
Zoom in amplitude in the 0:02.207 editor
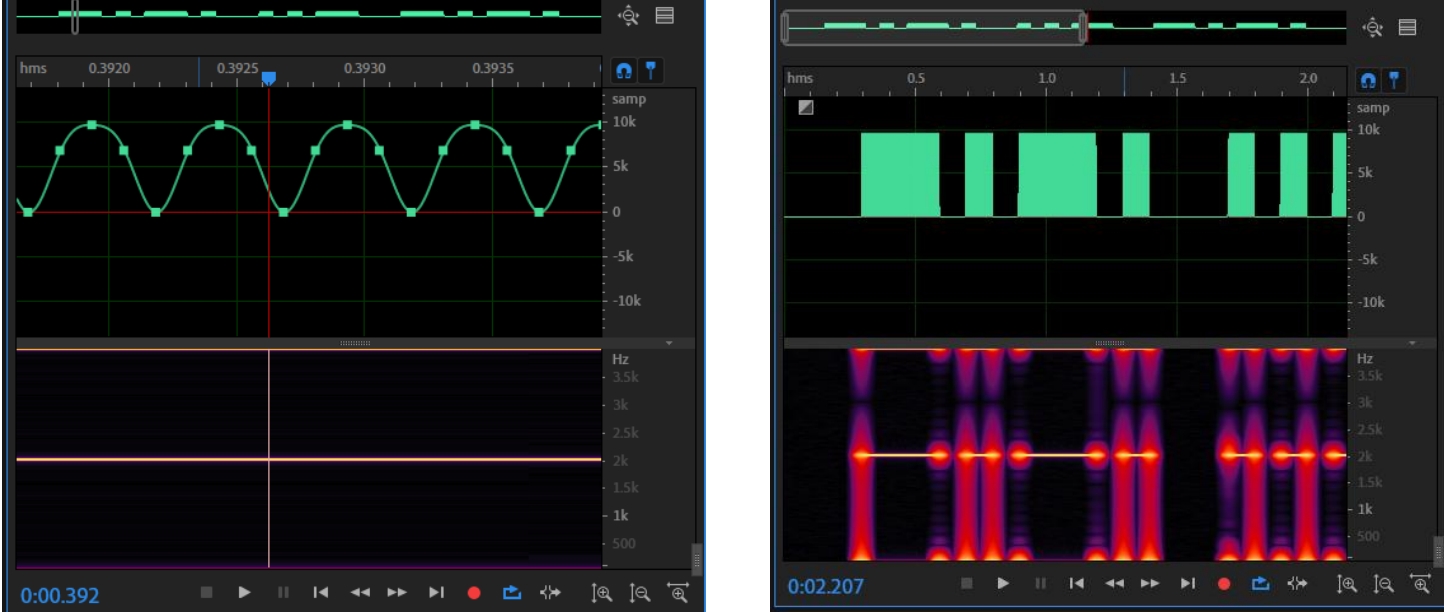coord(1347,584)
